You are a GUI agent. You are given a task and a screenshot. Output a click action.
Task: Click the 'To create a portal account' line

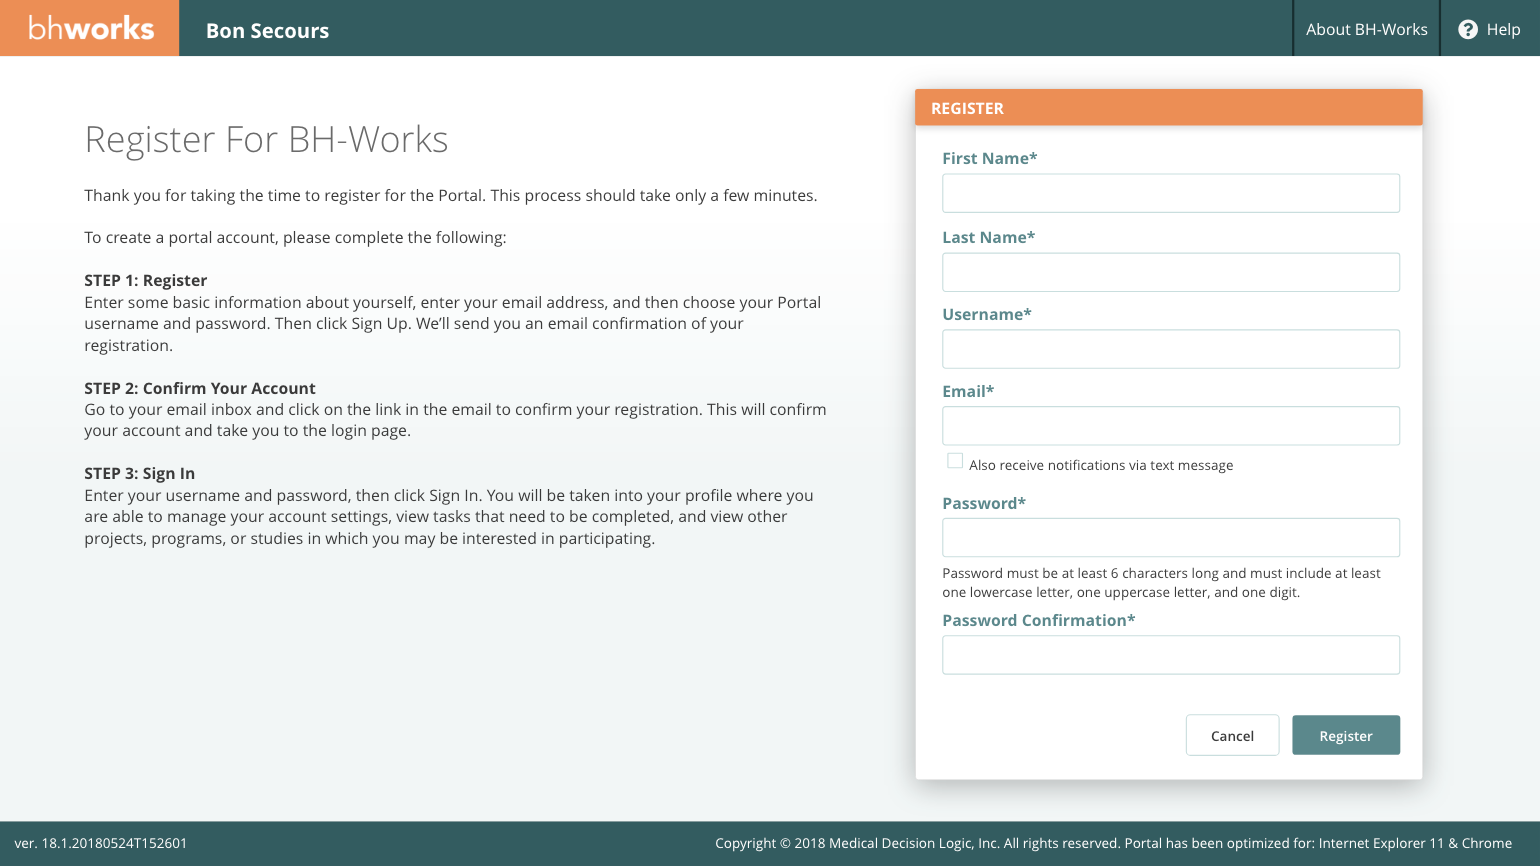point(295,237)
